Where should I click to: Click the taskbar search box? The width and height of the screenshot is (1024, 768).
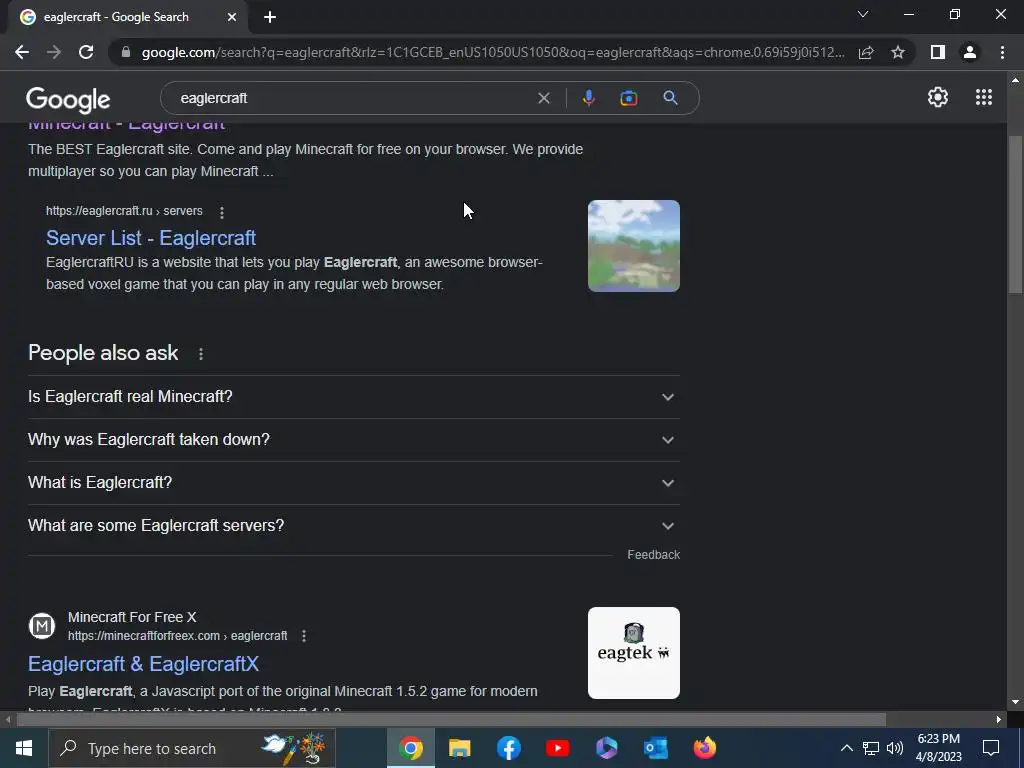coord(192,748)
